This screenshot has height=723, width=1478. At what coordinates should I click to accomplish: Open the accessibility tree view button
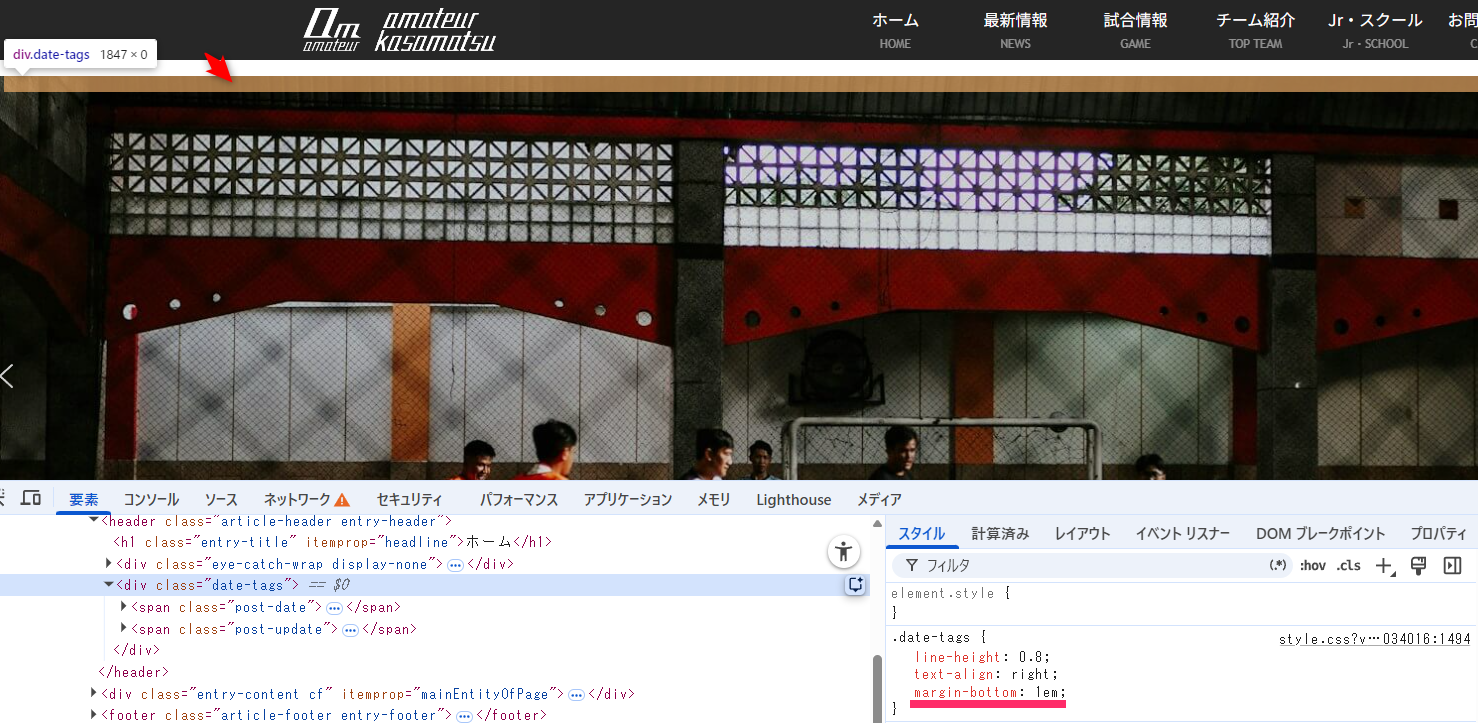[844, 551]
